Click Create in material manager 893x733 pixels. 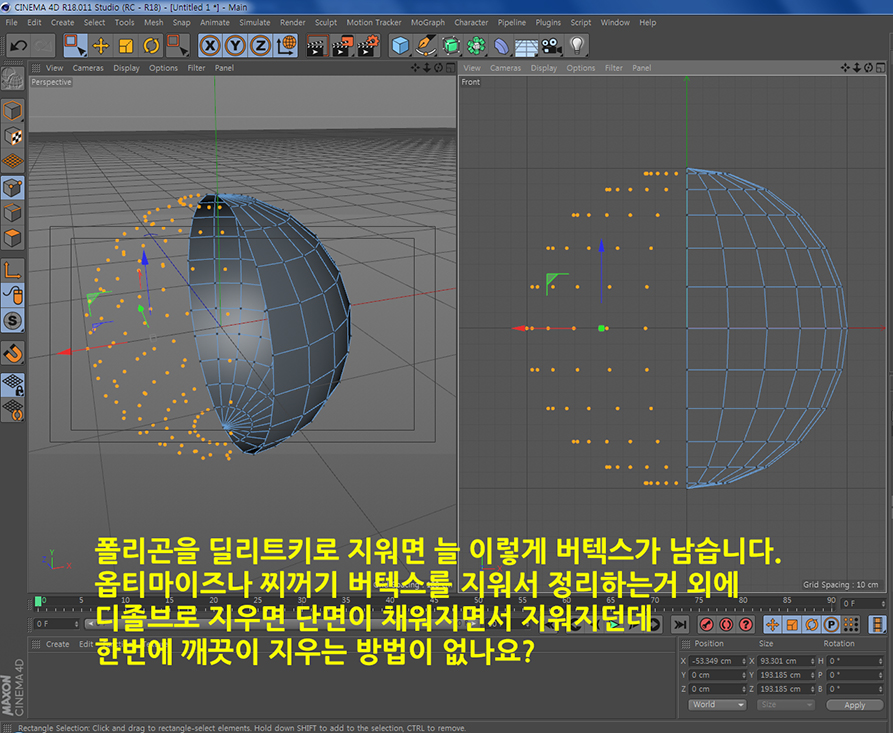(x=58, y=644)
